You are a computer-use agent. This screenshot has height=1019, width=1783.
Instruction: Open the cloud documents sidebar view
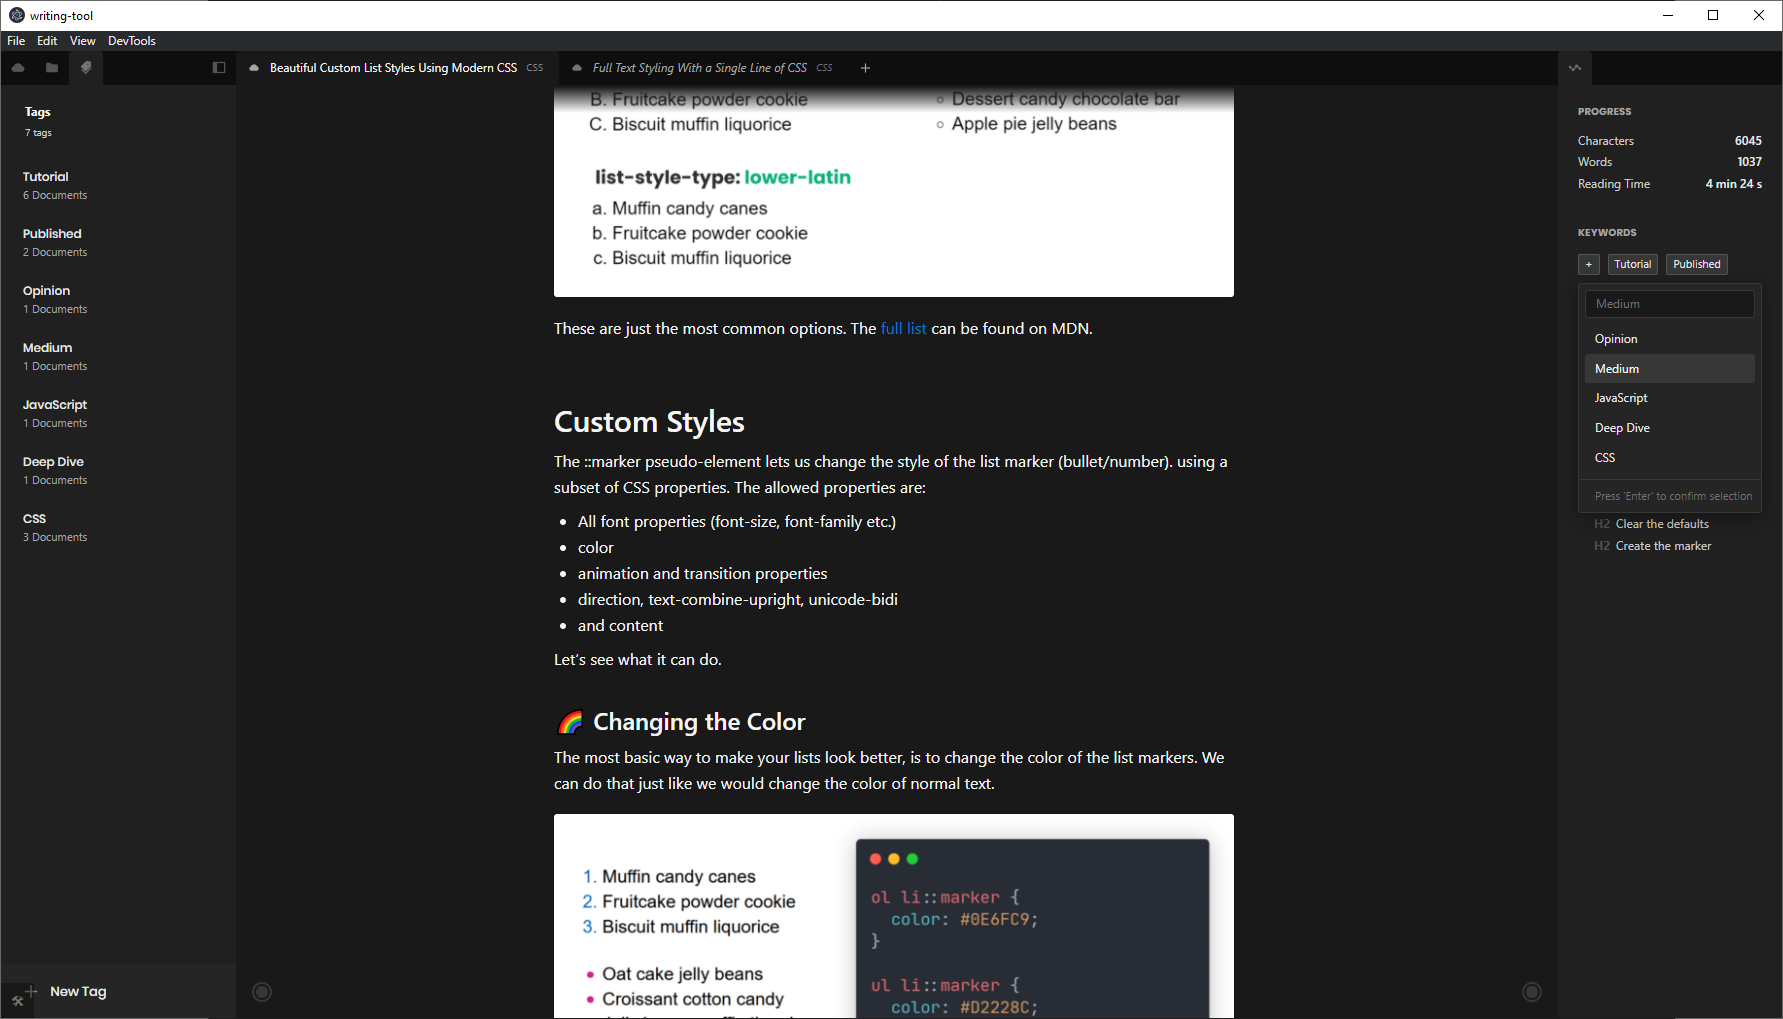pos(18,68)
